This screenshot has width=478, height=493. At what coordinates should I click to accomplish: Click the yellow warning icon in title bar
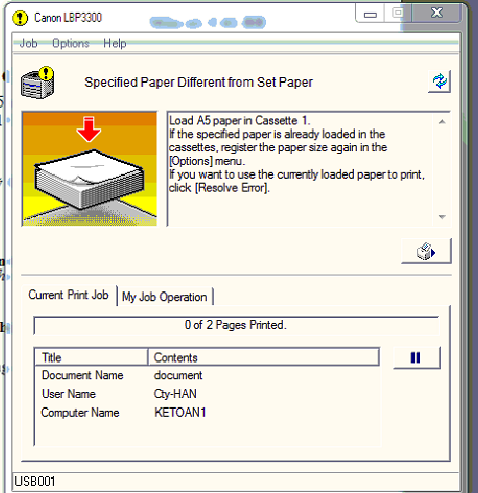pyautogui.click(x=20, y=18)
